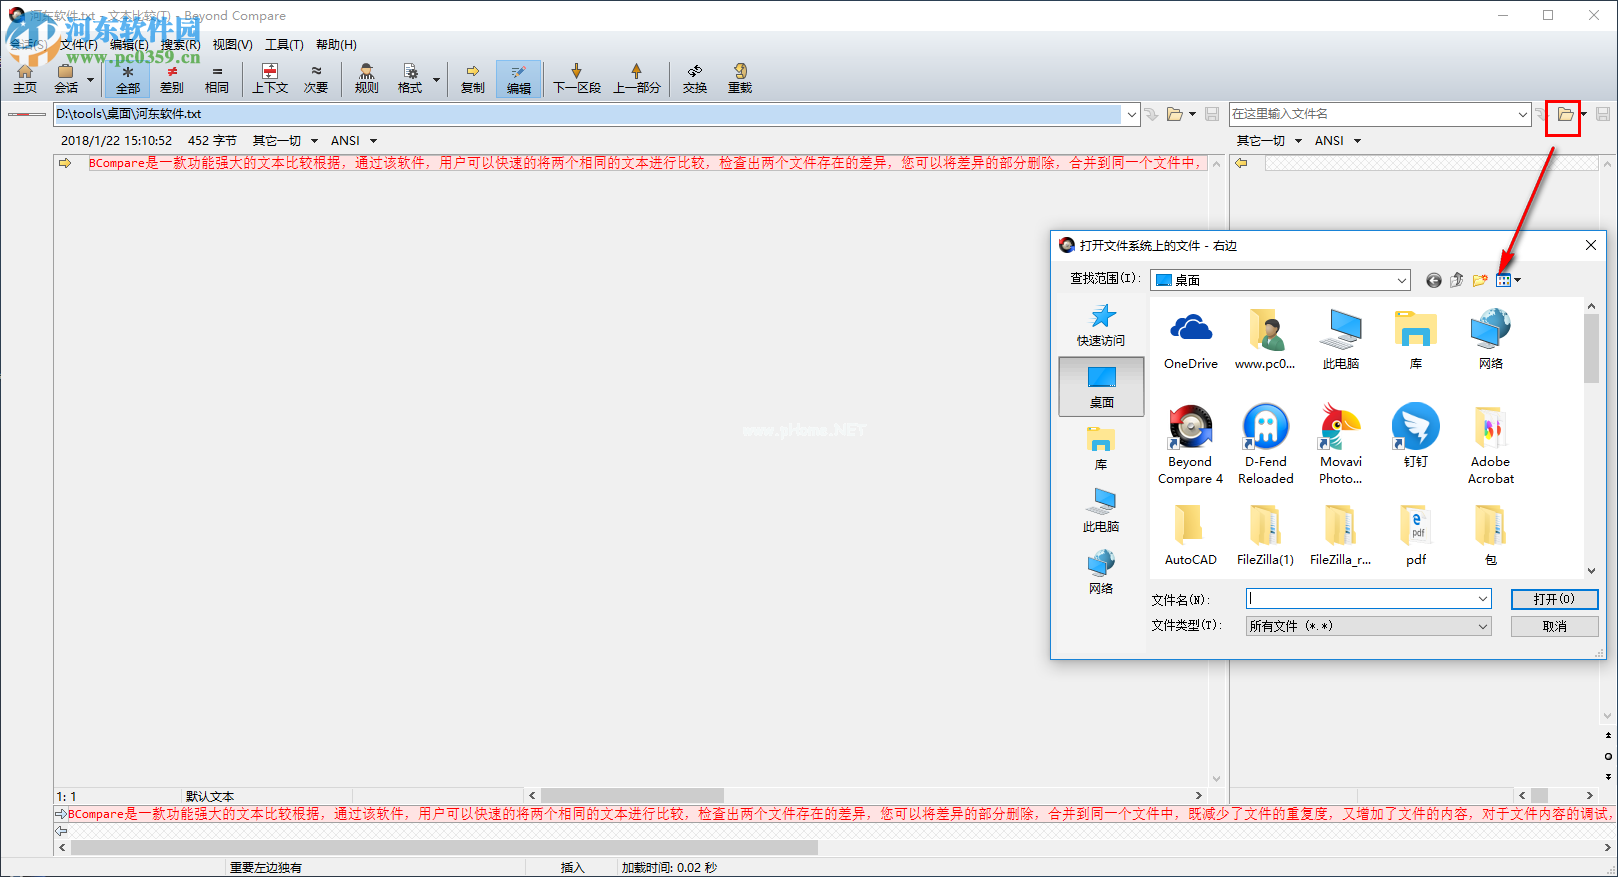Go to the 主页 home toolbar icon

click(25, 79)
